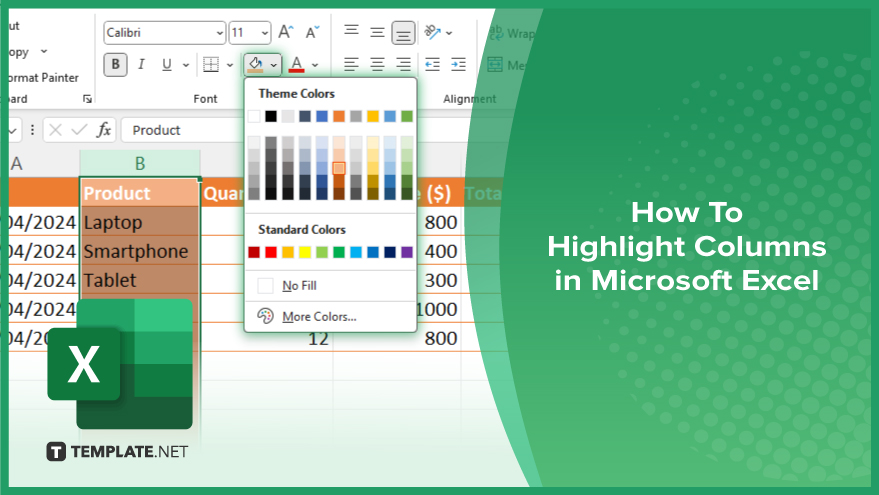Click the Fill Color bucket icon
879x495 pixels.
(256, 64)
